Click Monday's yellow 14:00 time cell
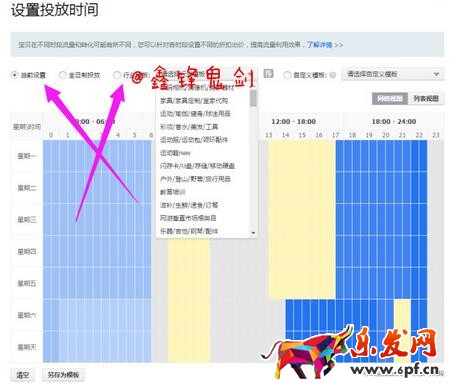 point(285,156)
